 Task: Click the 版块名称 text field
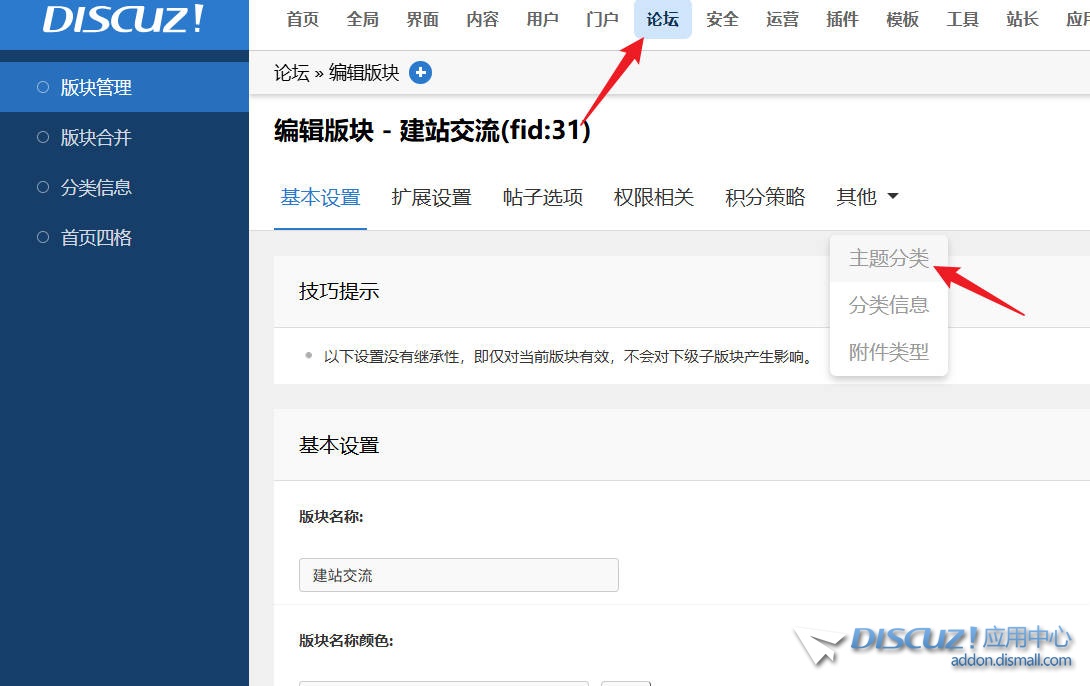[x=458, y=575]
